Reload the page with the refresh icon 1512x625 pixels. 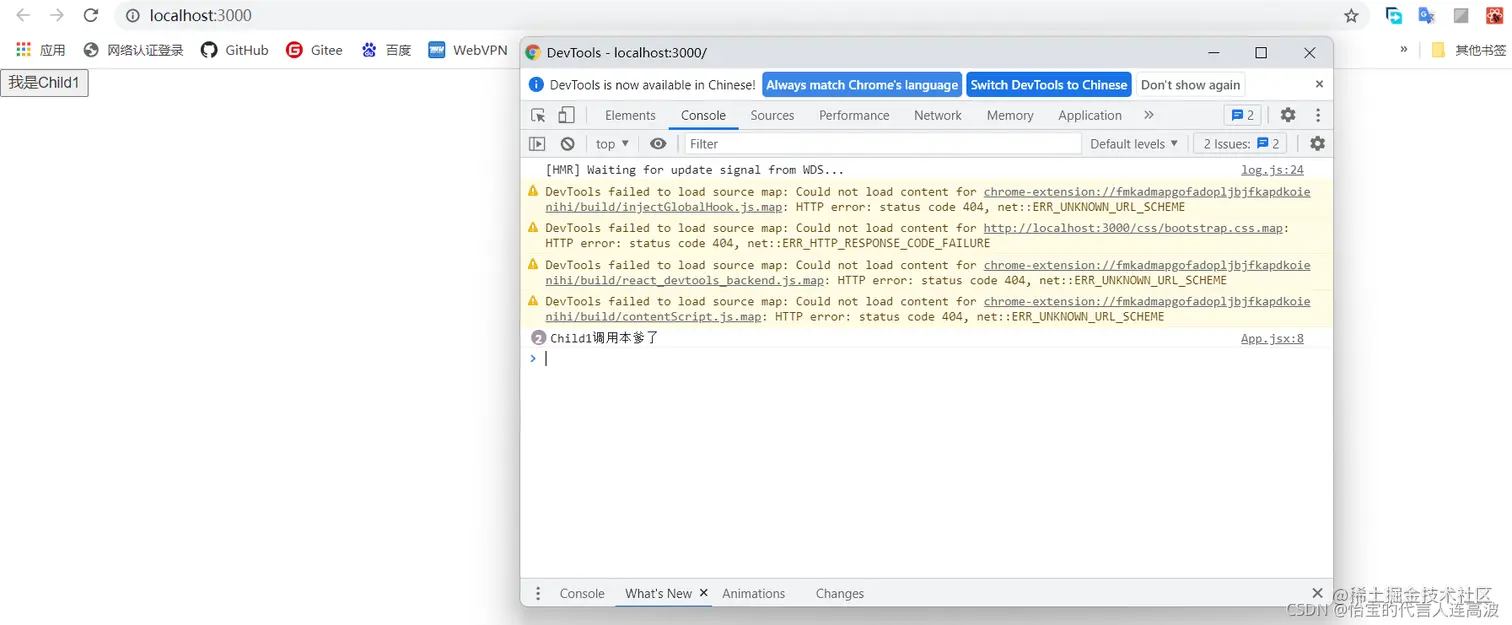[91, 16]
